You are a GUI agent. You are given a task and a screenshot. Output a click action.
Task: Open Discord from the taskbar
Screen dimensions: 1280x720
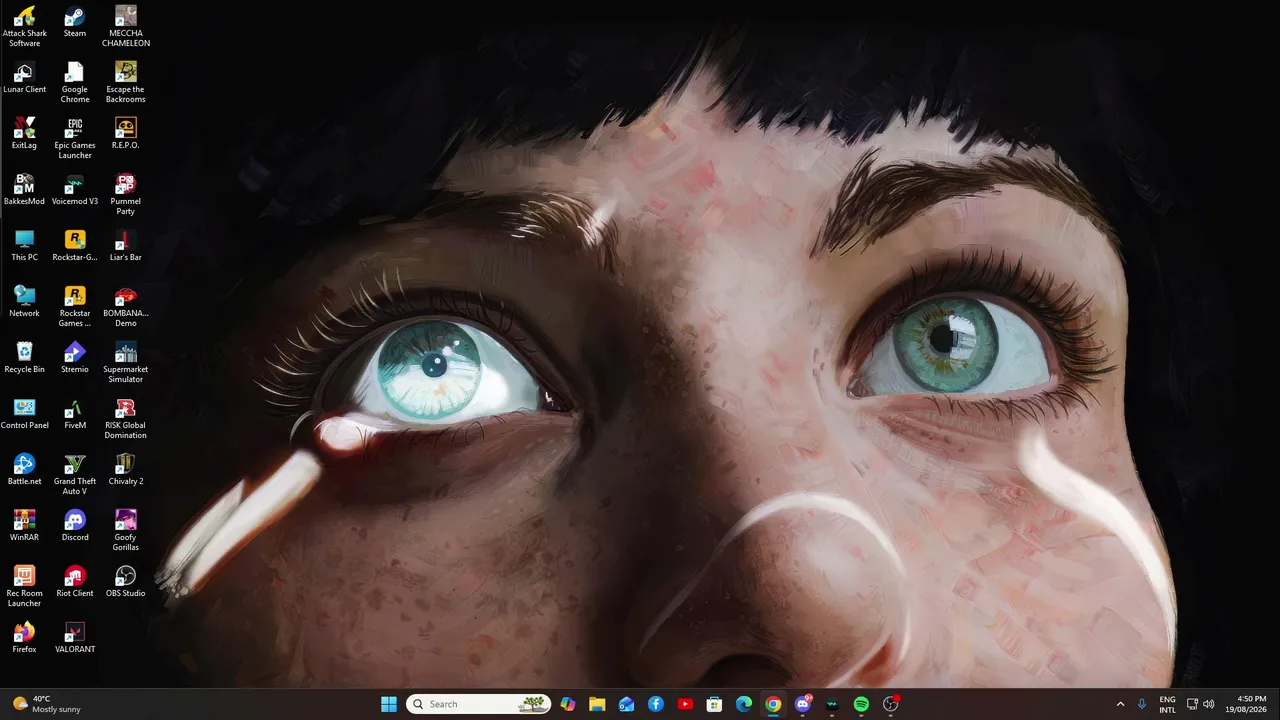(802, 704)
